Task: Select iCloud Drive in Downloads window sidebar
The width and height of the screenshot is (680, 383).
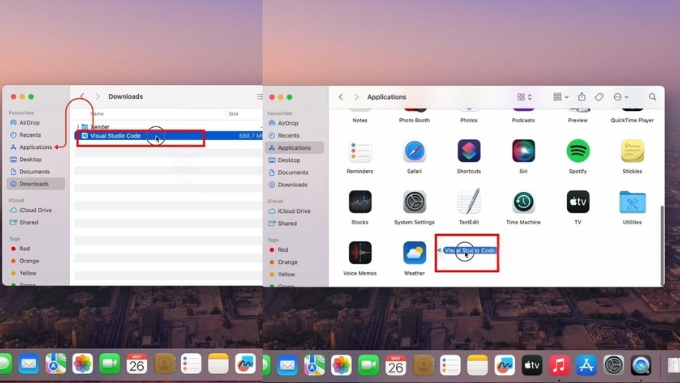Action: point(36,210)
